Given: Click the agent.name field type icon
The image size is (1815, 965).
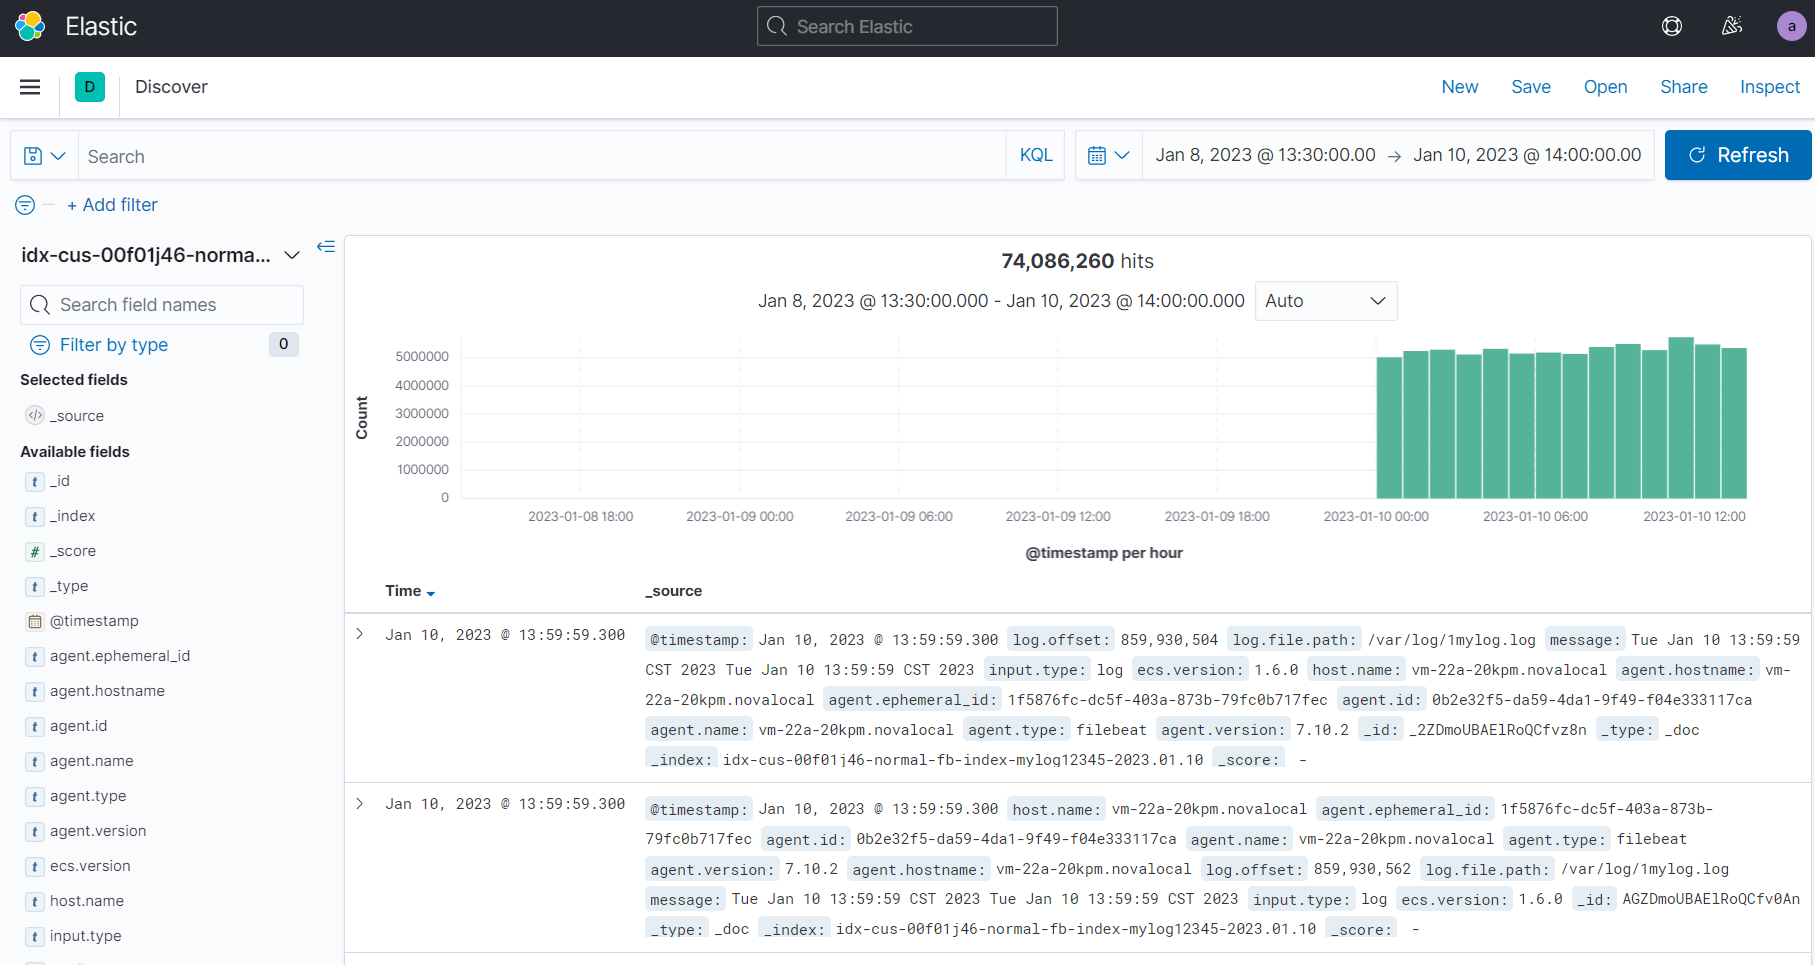Looking at the screenshot, I should (x=35, y=762).
